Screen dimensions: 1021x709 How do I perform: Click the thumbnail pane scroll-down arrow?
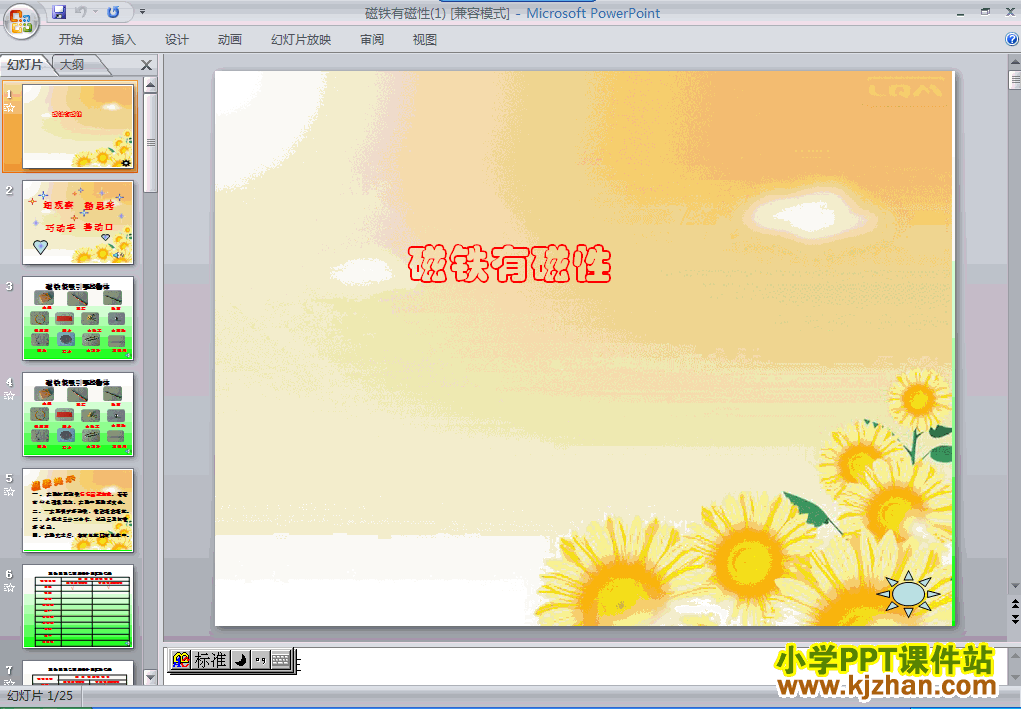coord(150,677)
